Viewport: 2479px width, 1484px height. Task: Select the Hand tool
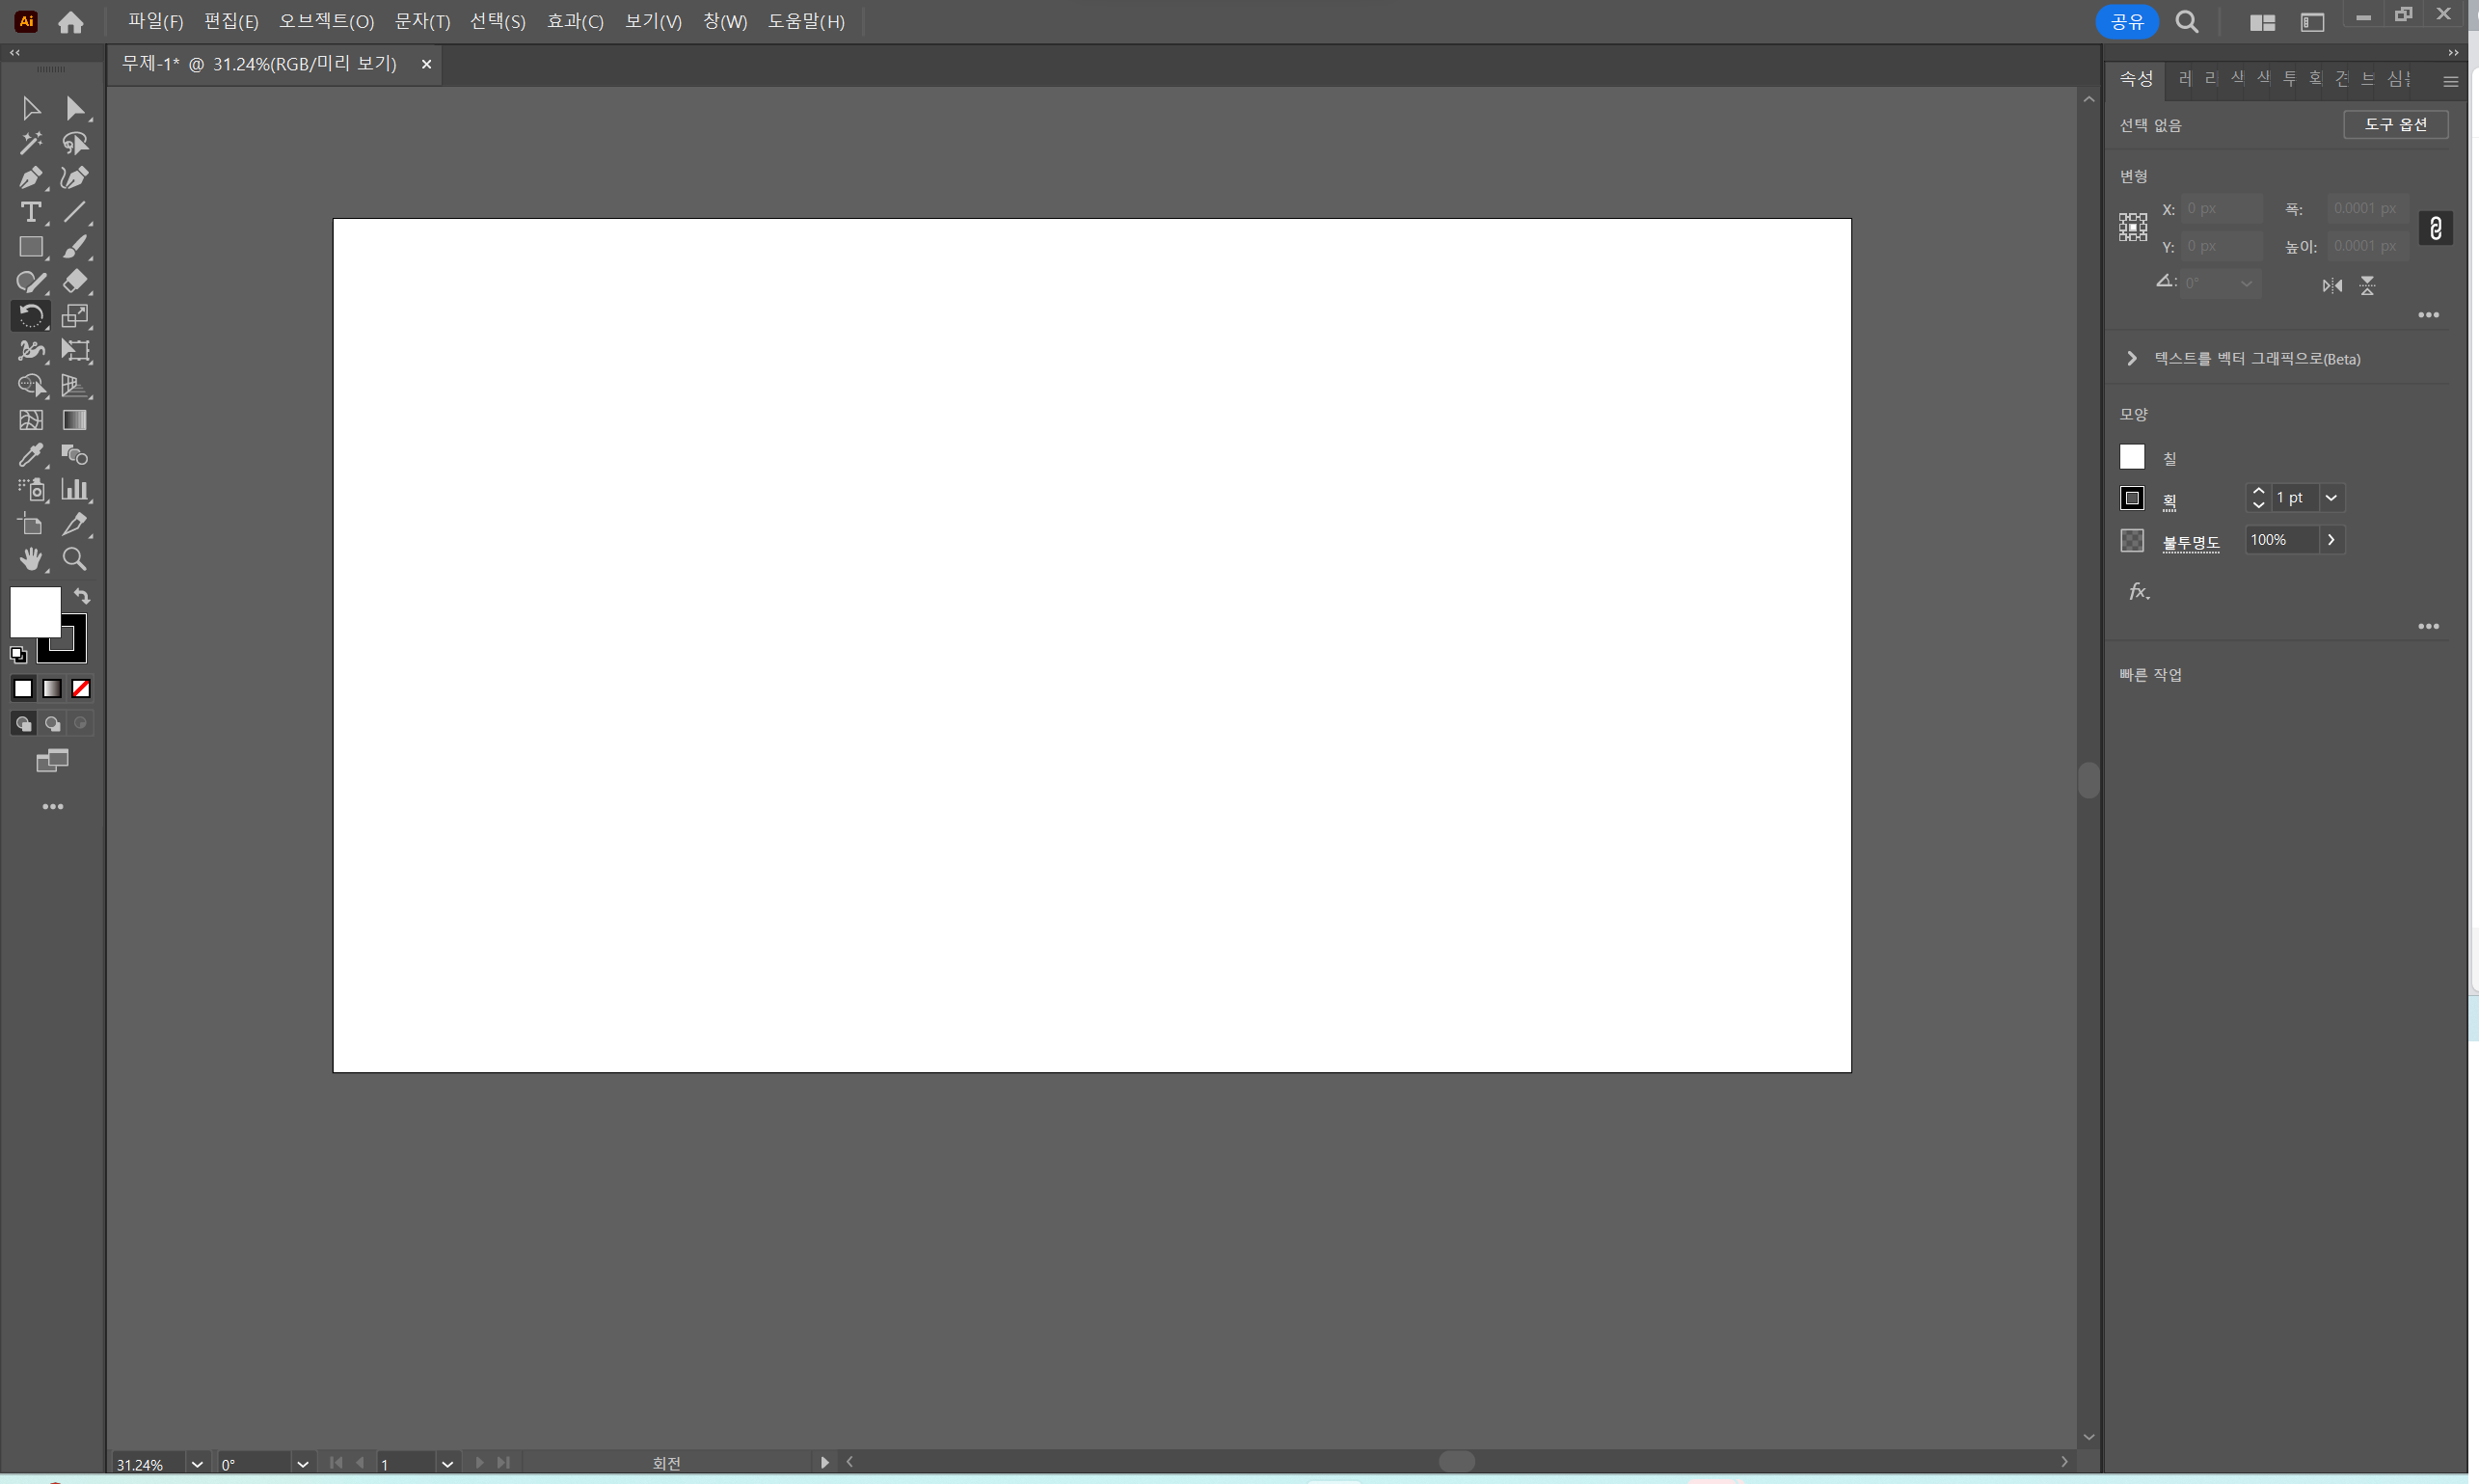click(x=30, y=559)
